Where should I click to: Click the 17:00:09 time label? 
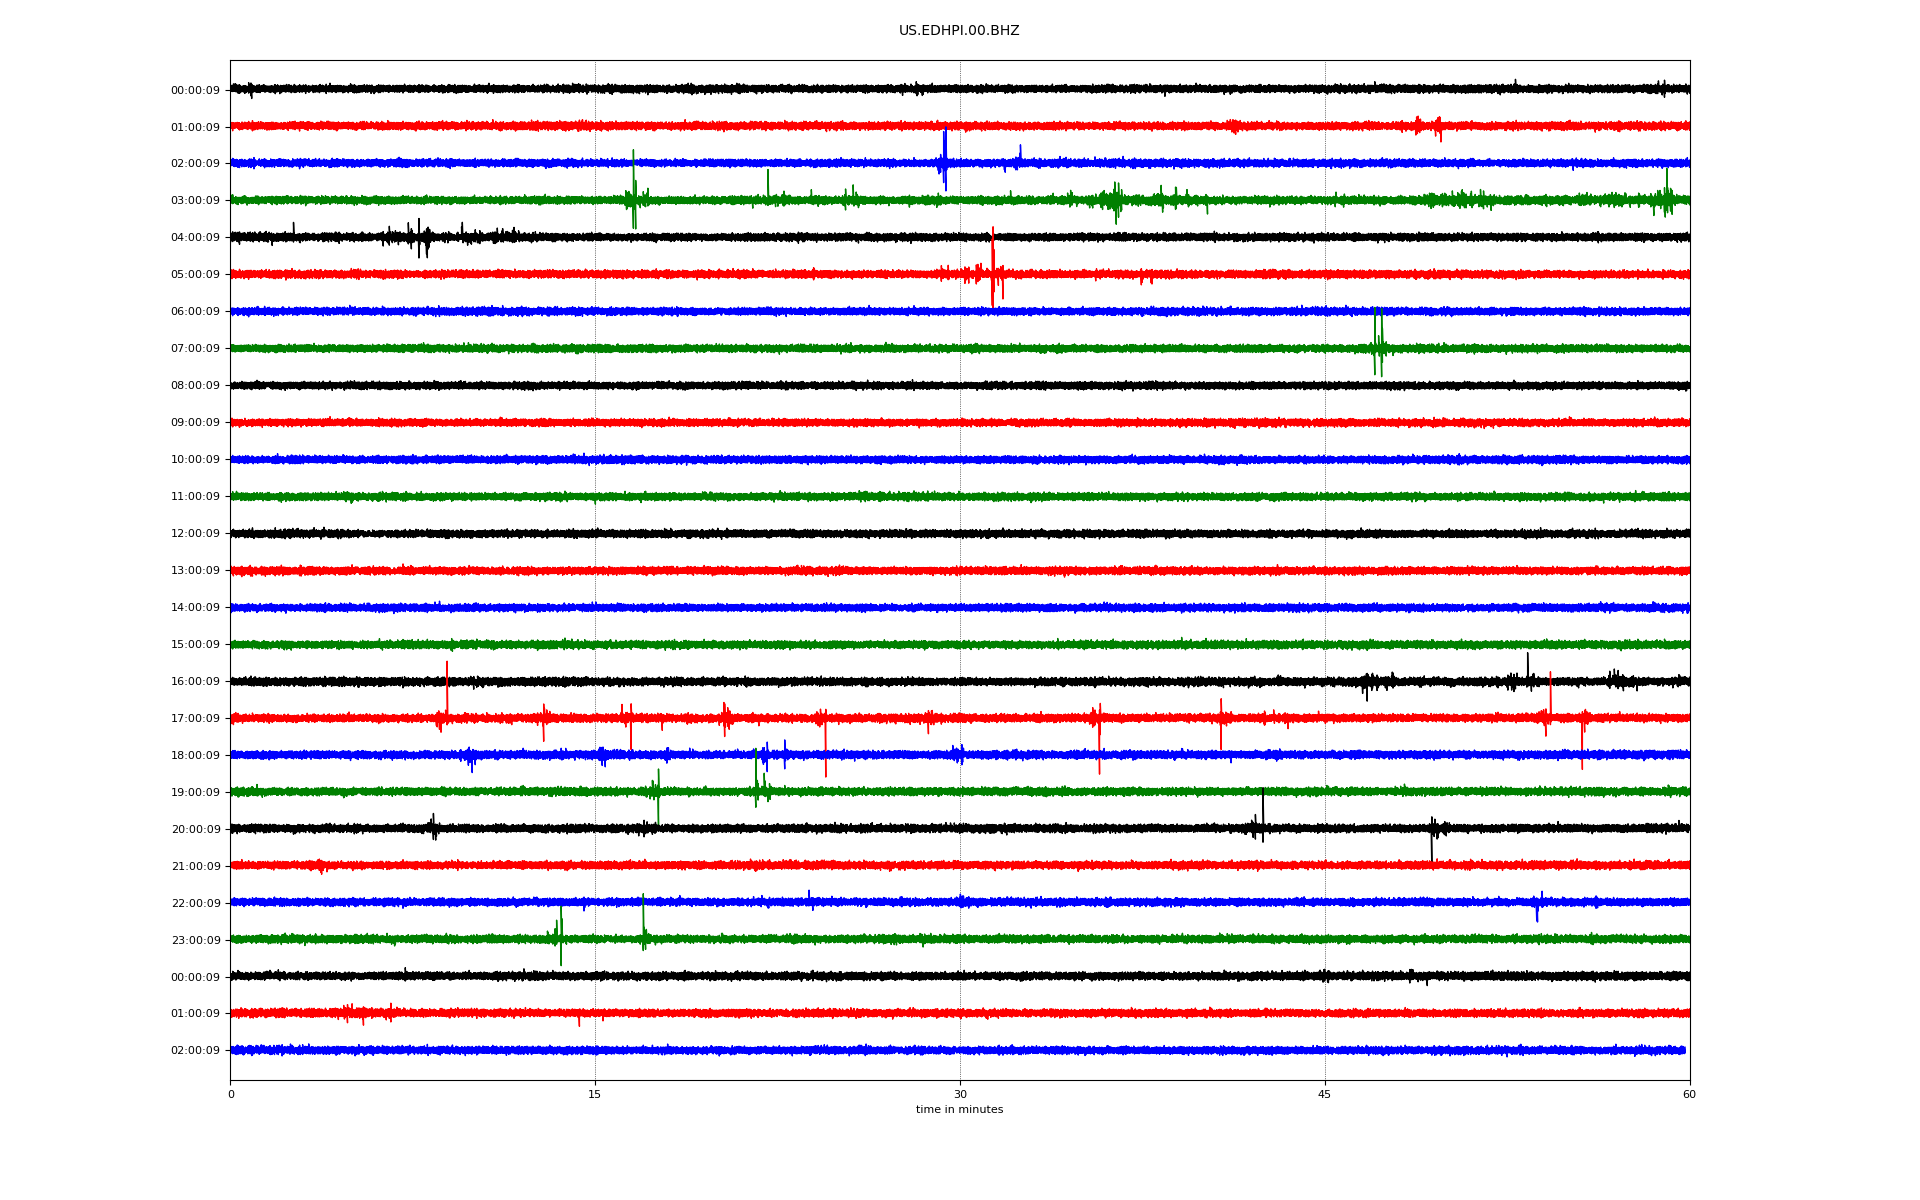tap(195, 719)
